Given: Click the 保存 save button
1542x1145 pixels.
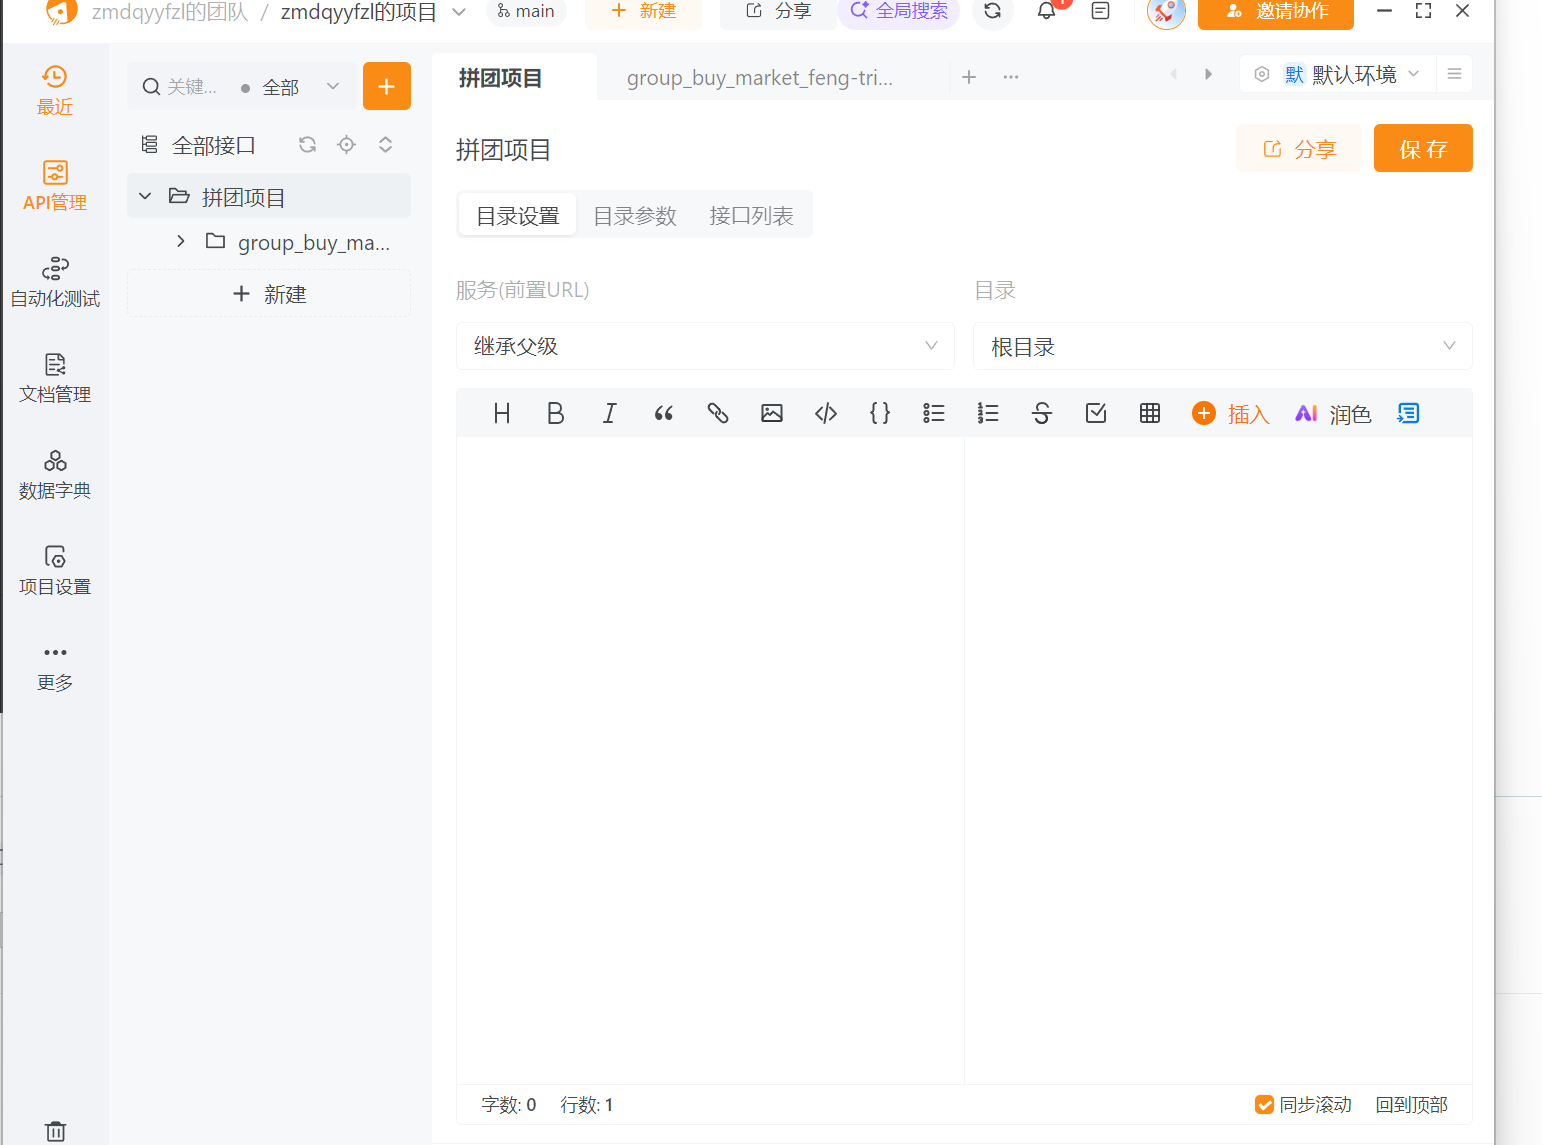Looking at the screenshot, I should (1423, 148).
